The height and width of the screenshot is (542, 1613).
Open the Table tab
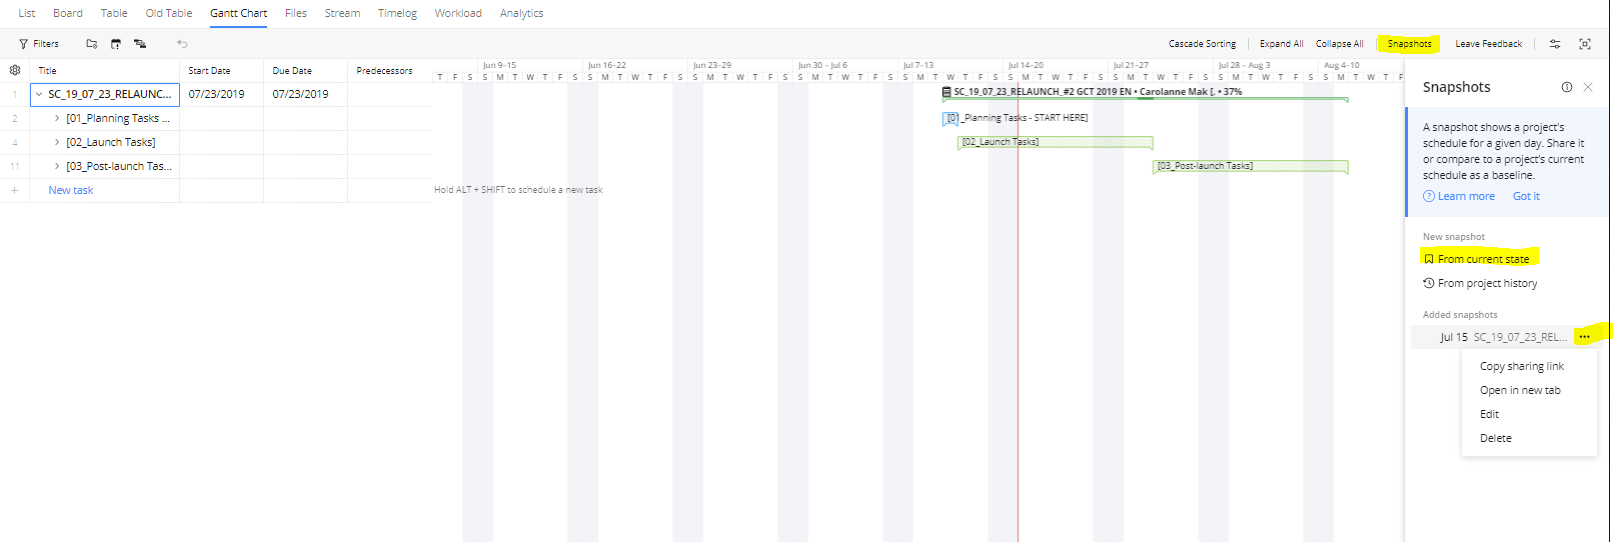pos(114,13)
